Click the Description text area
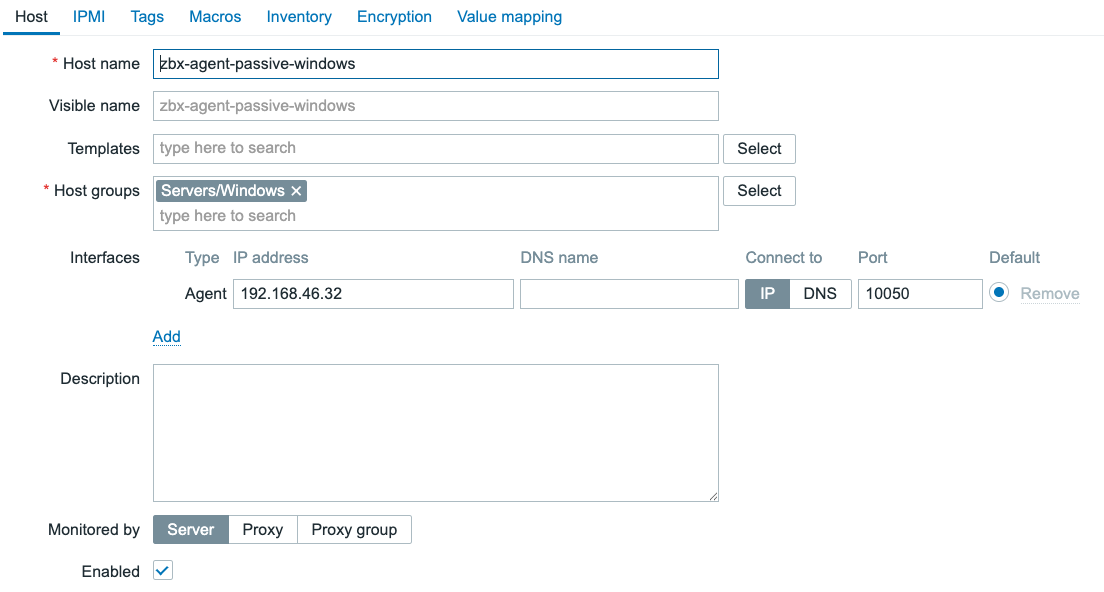The image size is (1104, 592). 435,432
